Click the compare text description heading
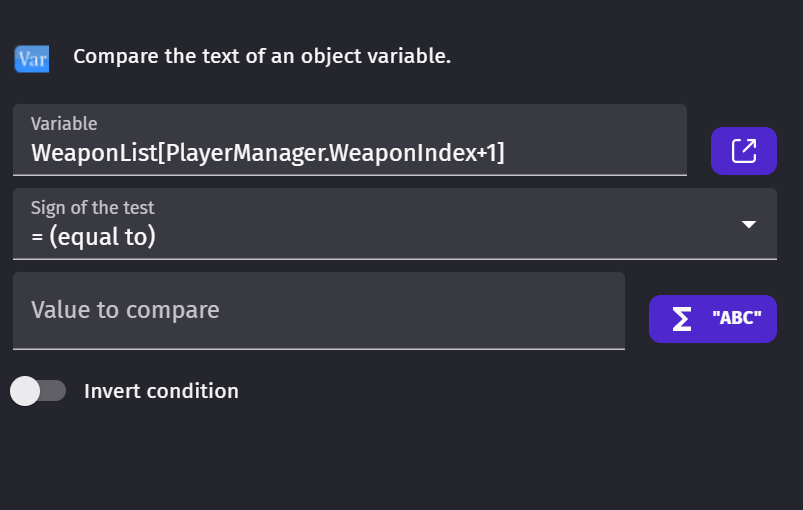The width and height of the screenshot is (803, 510). [x=262, y=56]
